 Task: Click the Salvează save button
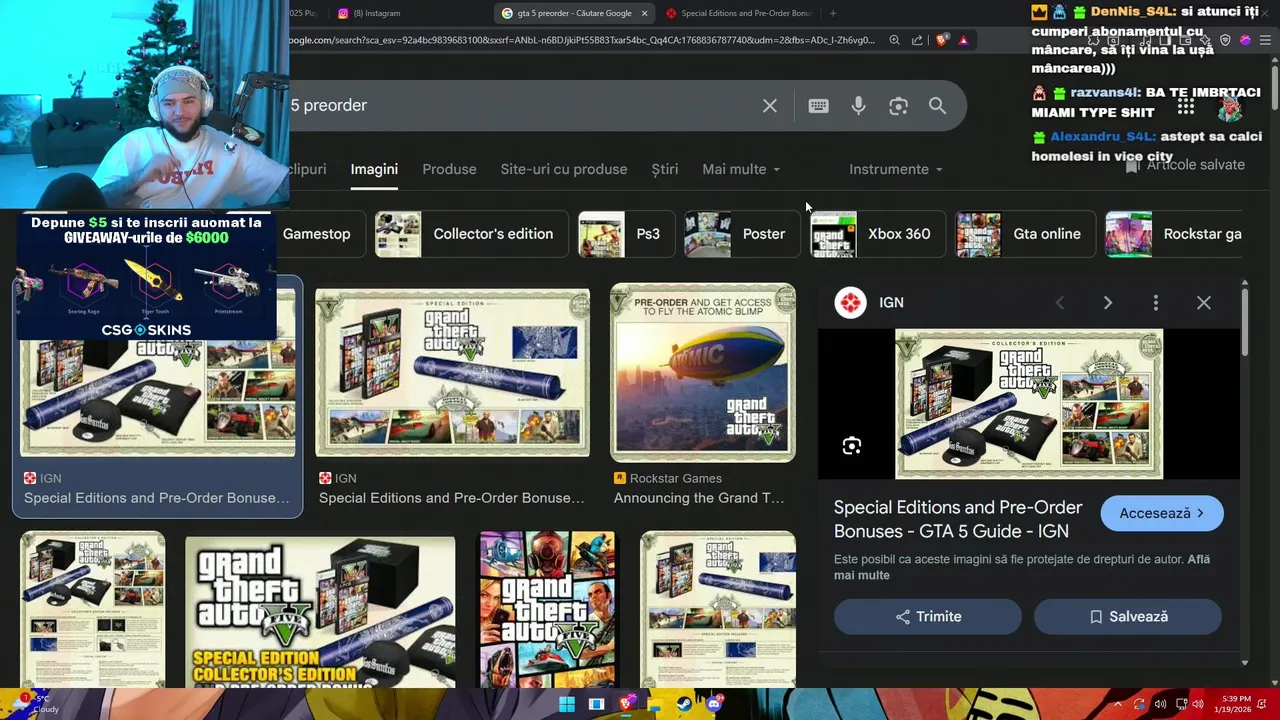tap(1128, 617)
